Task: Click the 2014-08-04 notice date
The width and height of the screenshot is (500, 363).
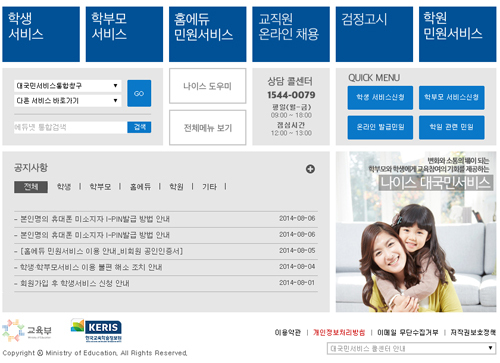Action: [x=297, y=267]
